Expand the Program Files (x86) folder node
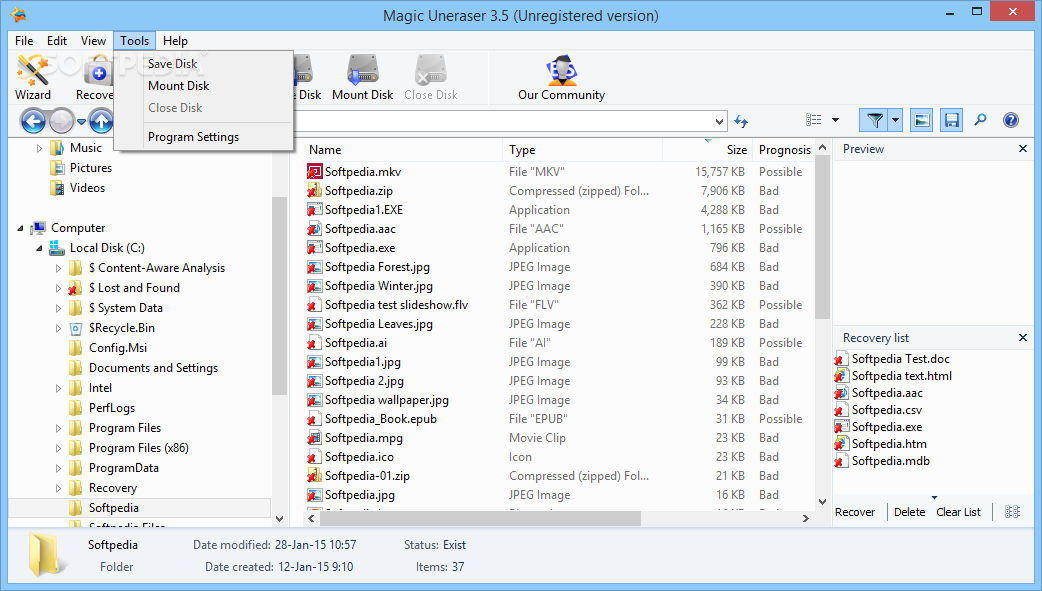1042x591 pixels. pos(58,448)
